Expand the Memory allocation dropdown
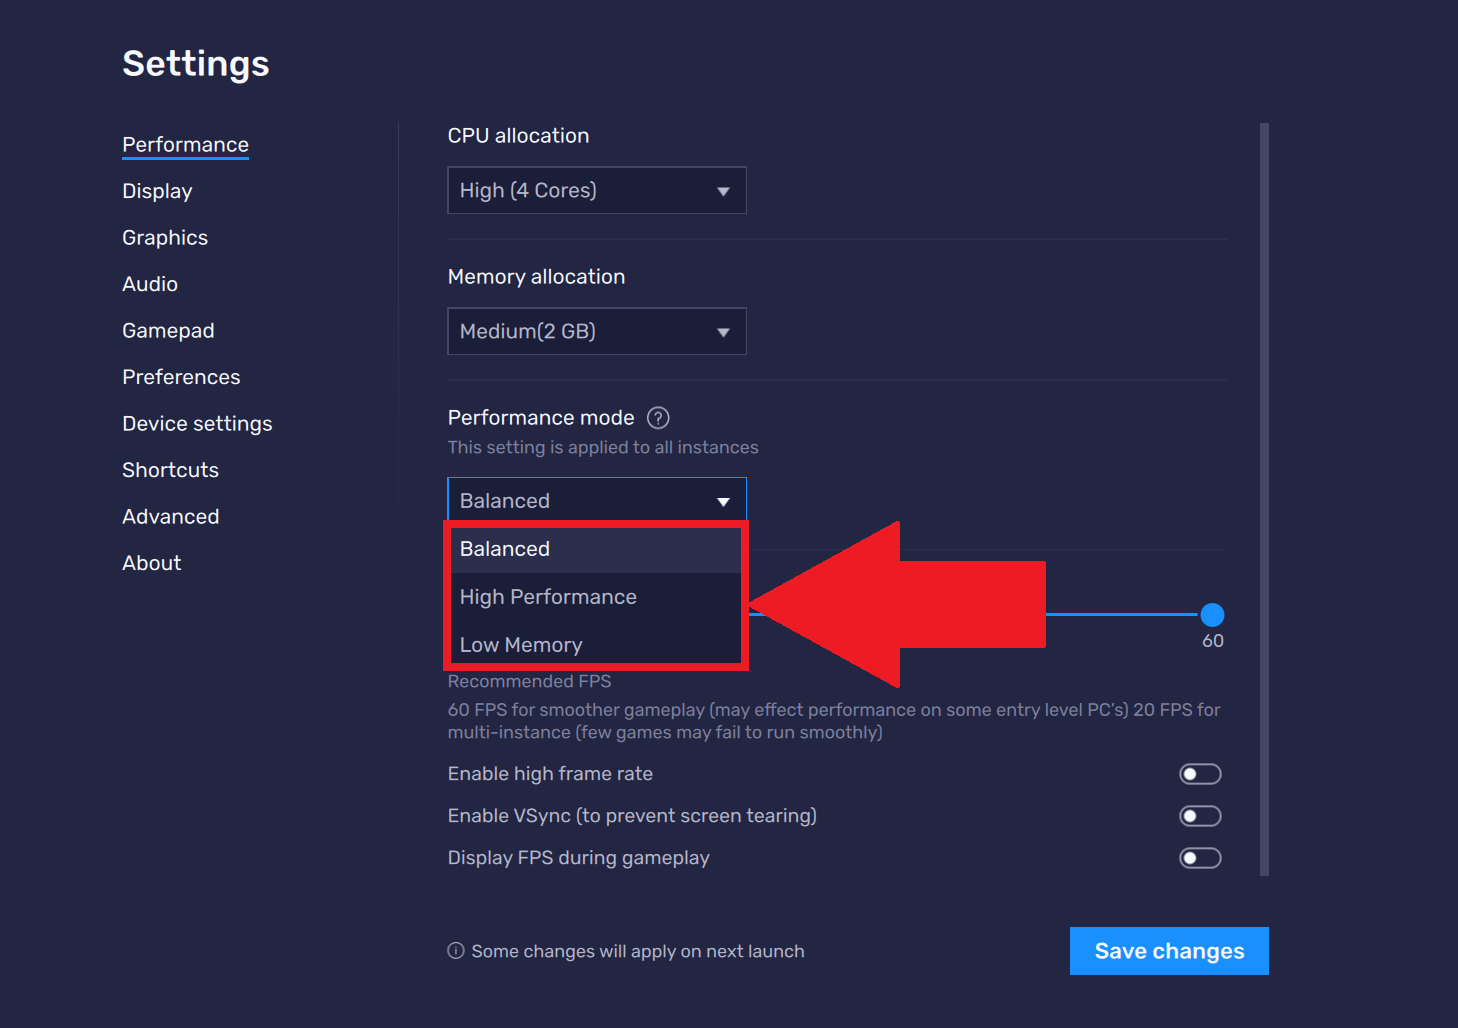1458x1028 pixels. [x=596, y=331]
